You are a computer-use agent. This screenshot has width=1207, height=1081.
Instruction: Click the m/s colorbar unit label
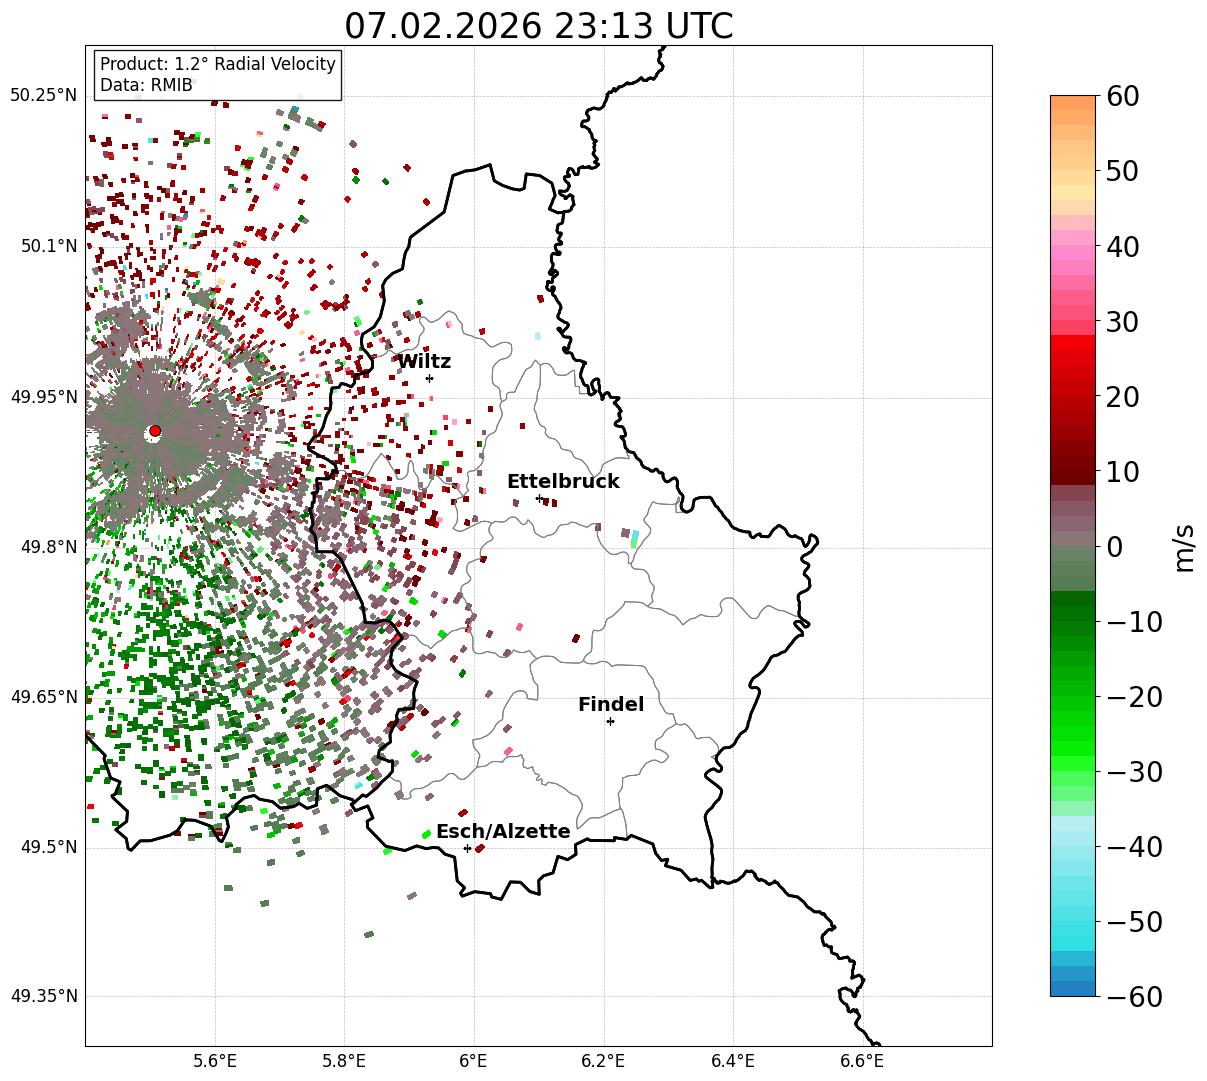[1185, 548]
